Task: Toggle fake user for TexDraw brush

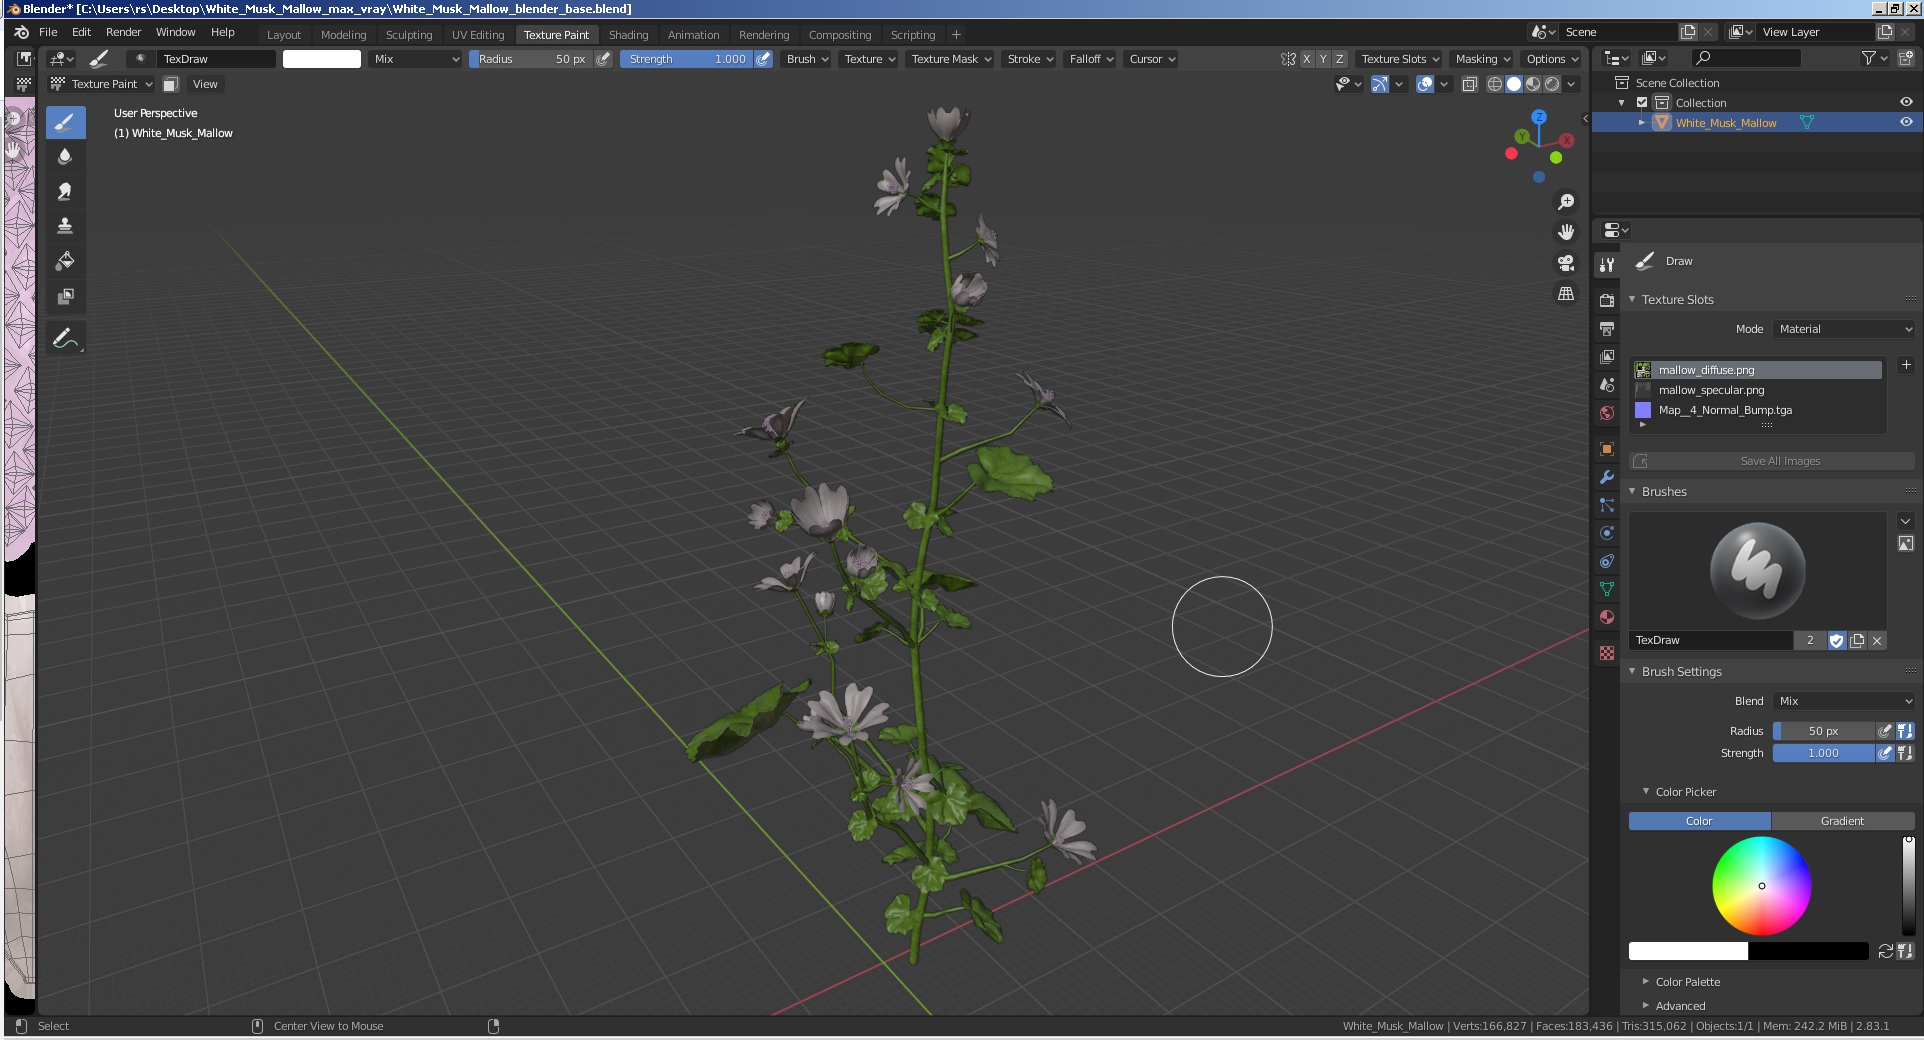Action: tap(1837, 641)
